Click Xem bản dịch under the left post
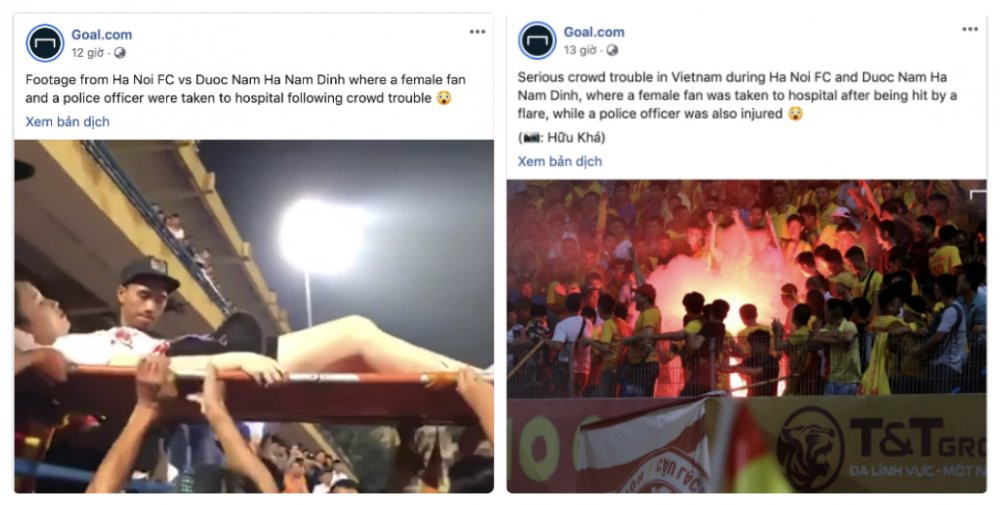Image resolution: width=1000 pixels, height=505 pixels. [68, 122]
